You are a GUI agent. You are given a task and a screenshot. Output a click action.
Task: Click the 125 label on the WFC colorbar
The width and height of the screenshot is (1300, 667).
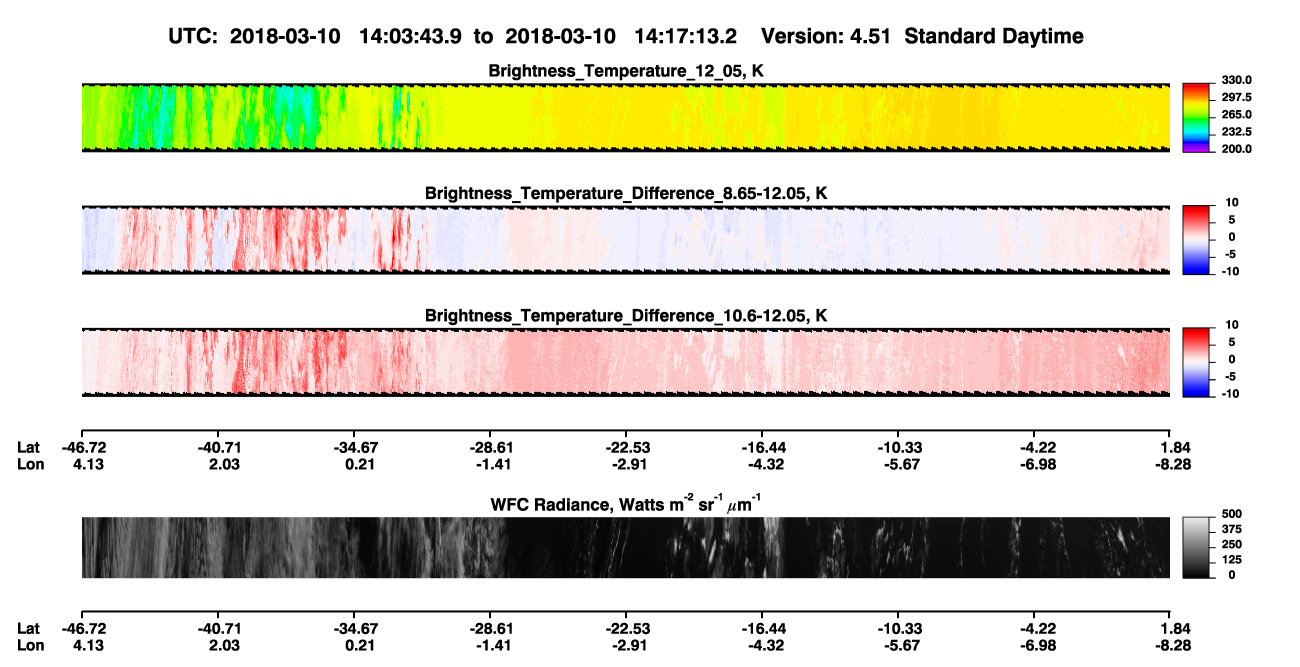1232,559
